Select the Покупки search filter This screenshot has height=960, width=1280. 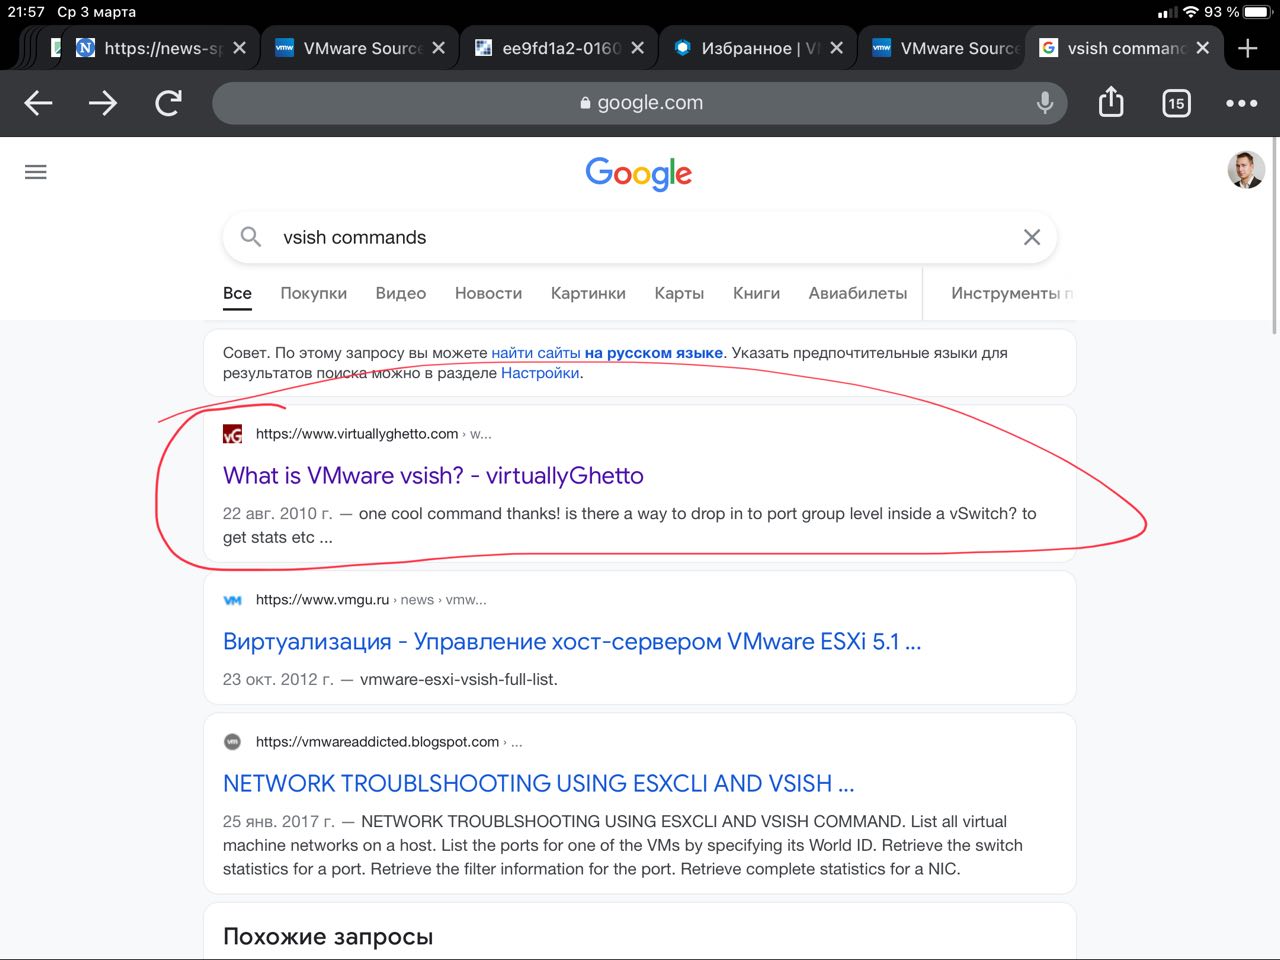[313, 293]
